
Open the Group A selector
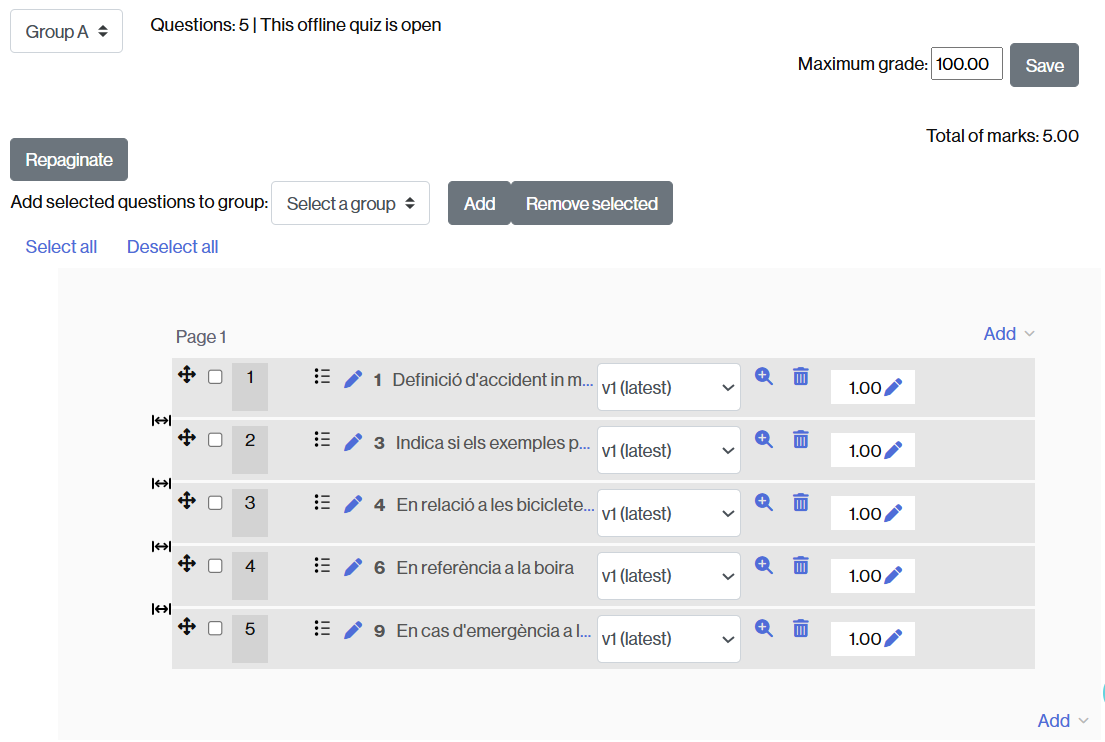(x=66, y=31)
